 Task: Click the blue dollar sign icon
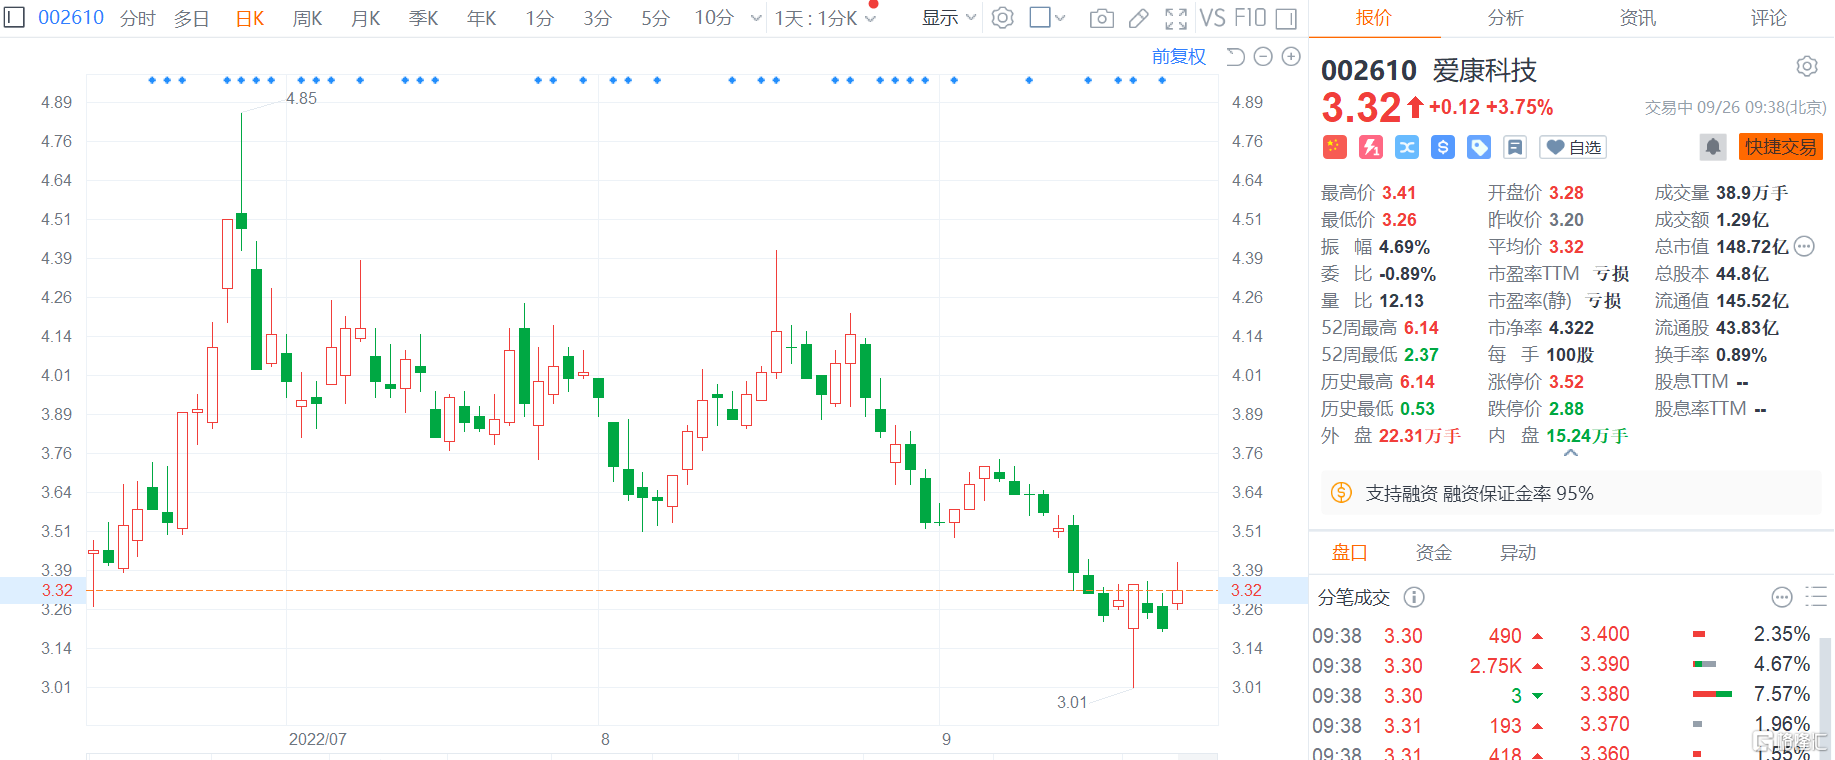tap(1443, 147)
